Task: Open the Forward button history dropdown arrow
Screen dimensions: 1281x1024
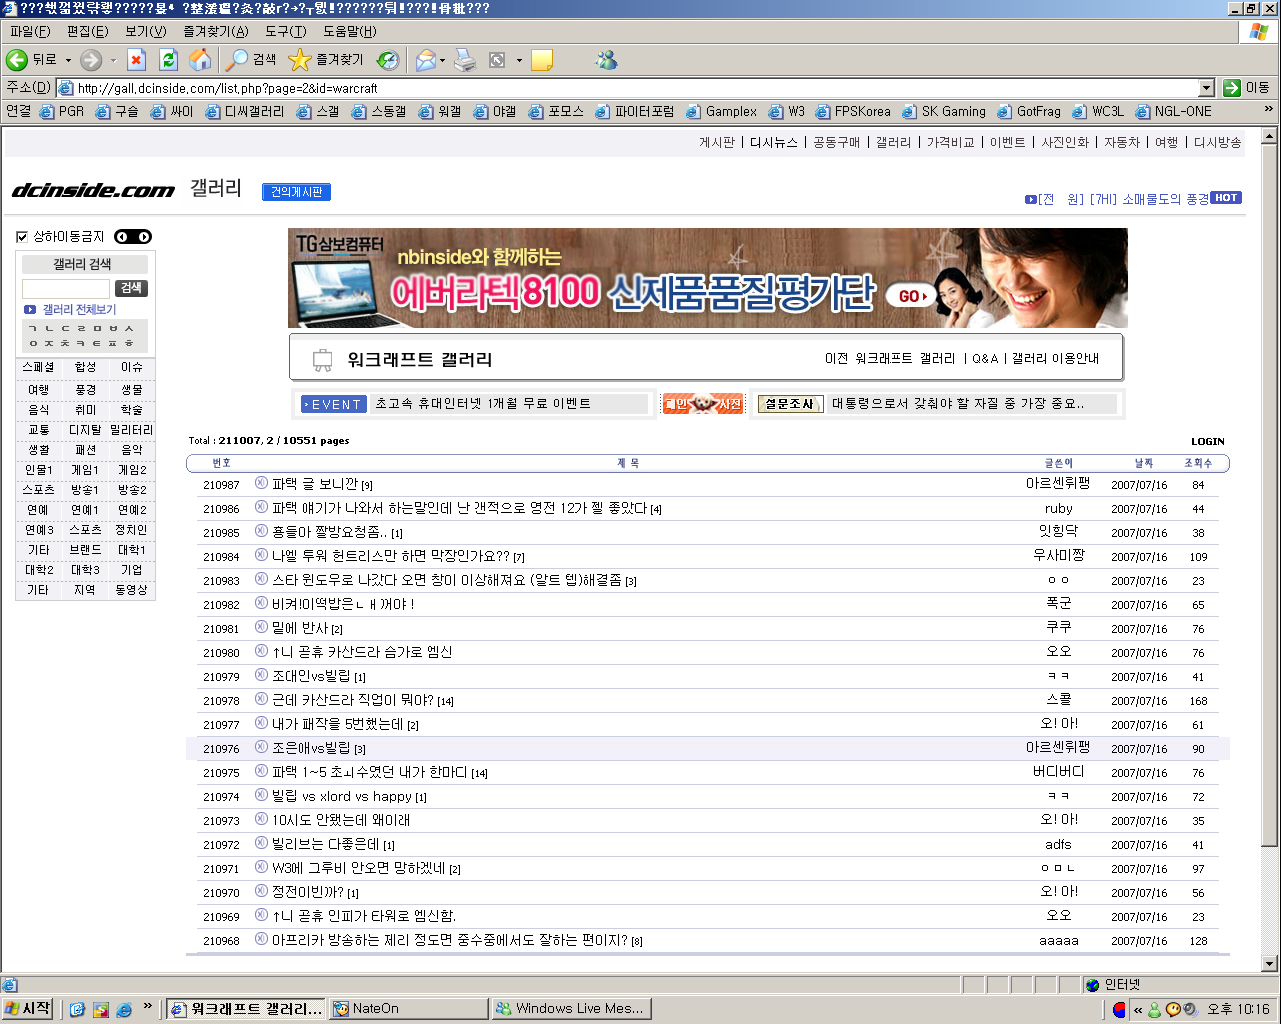Action: pos(113,60)
